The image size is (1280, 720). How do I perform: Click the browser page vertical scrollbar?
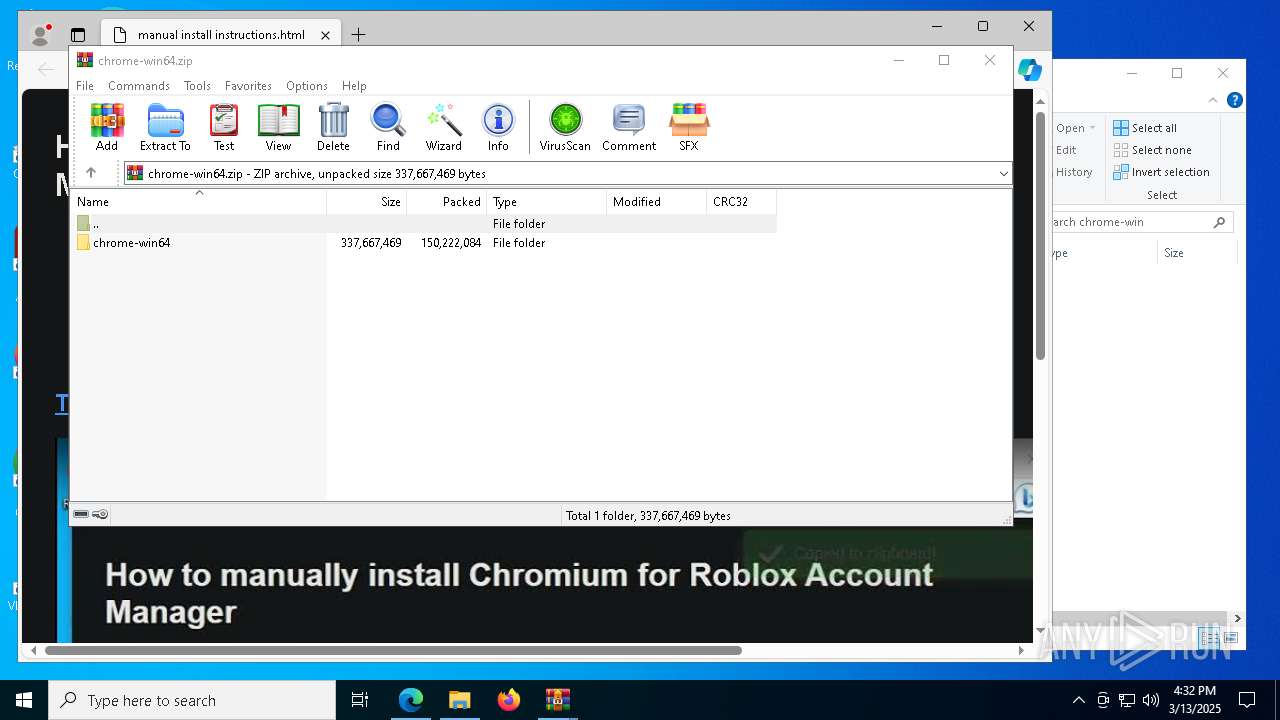coord(1040,236)
